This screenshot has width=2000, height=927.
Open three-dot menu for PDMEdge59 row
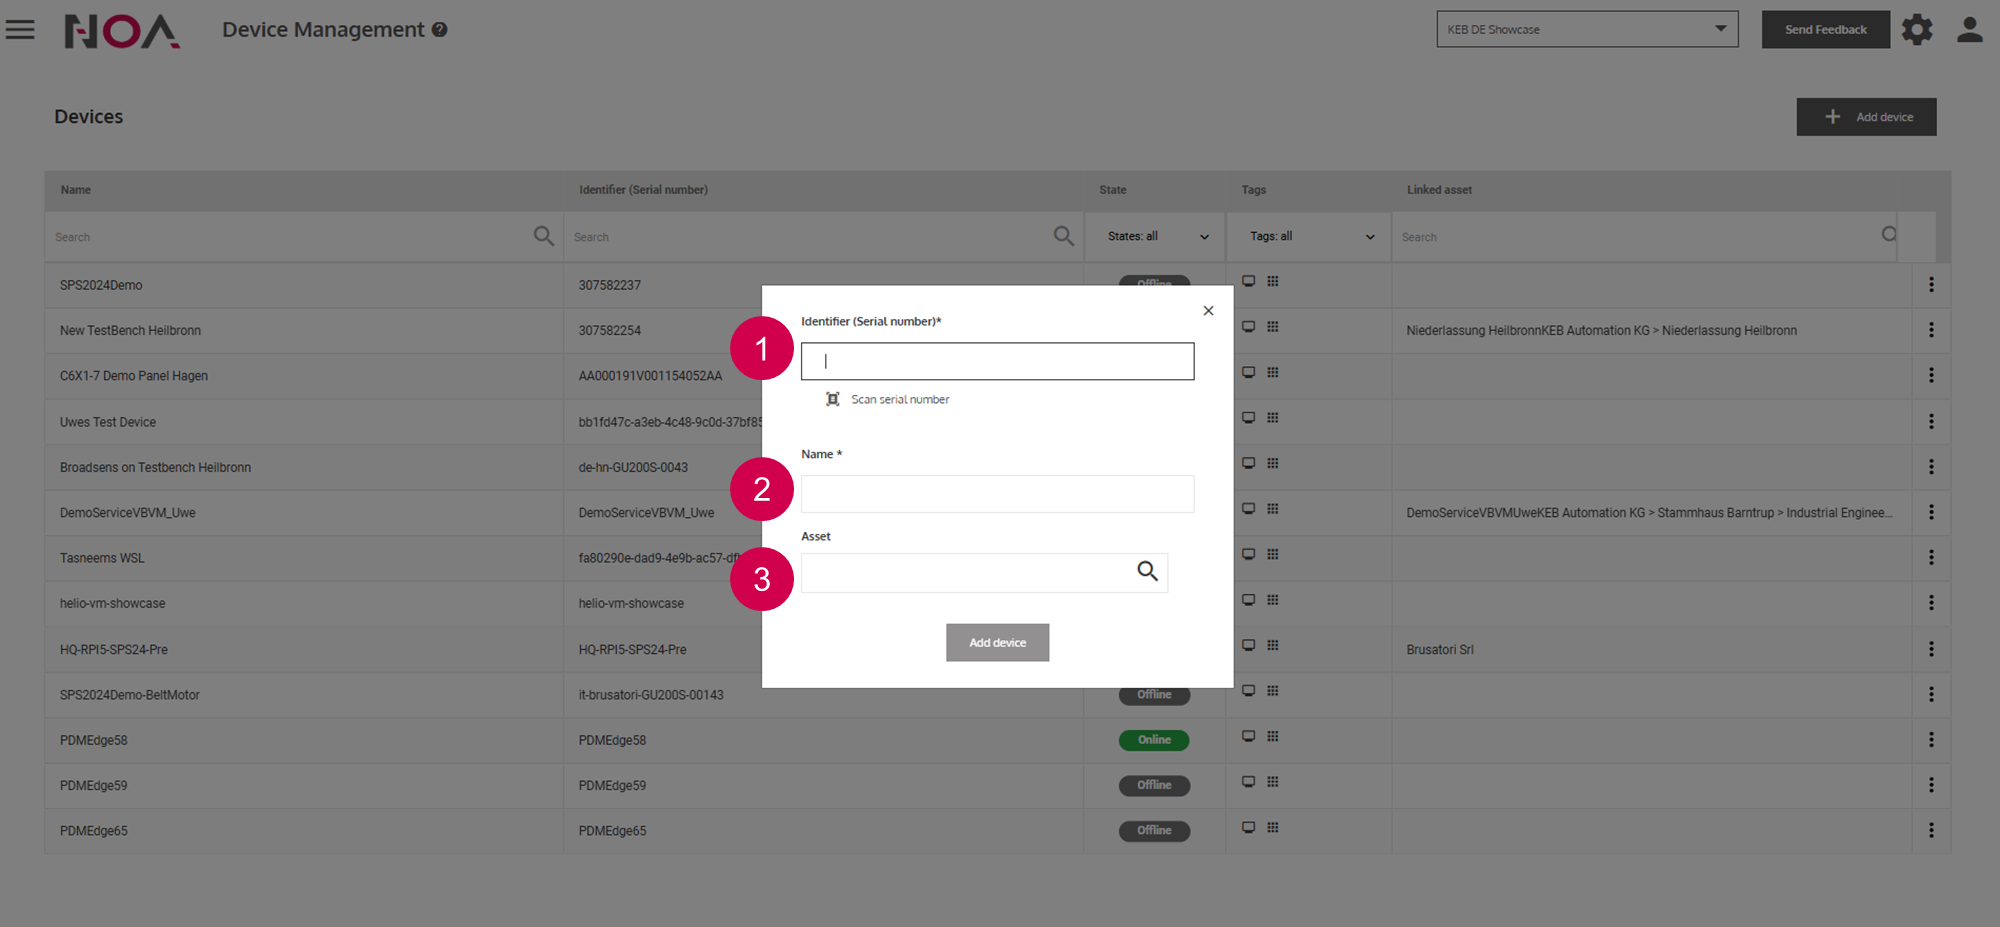click(1931, 785)
